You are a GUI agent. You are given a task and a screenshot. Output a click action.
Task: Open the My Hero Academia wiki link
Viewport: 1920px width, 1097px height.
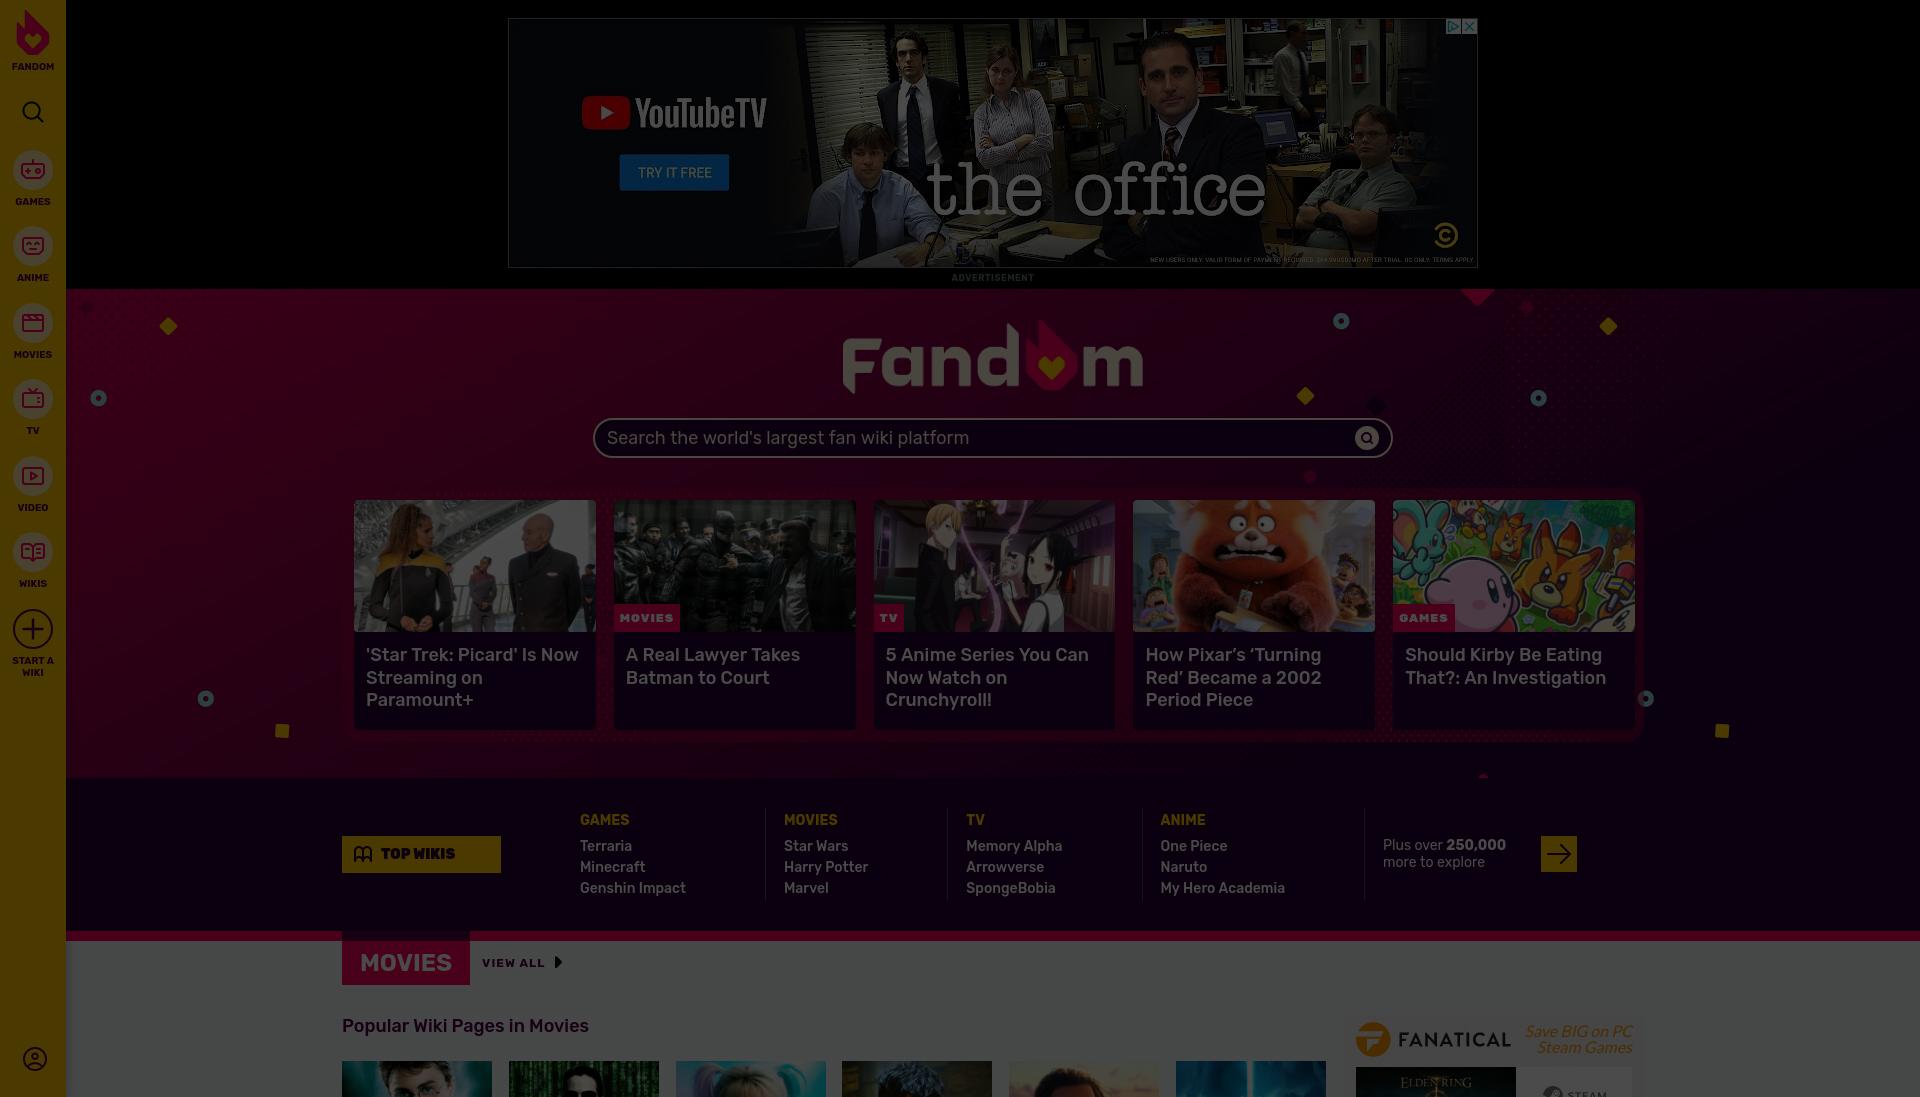click(1223, 888)
